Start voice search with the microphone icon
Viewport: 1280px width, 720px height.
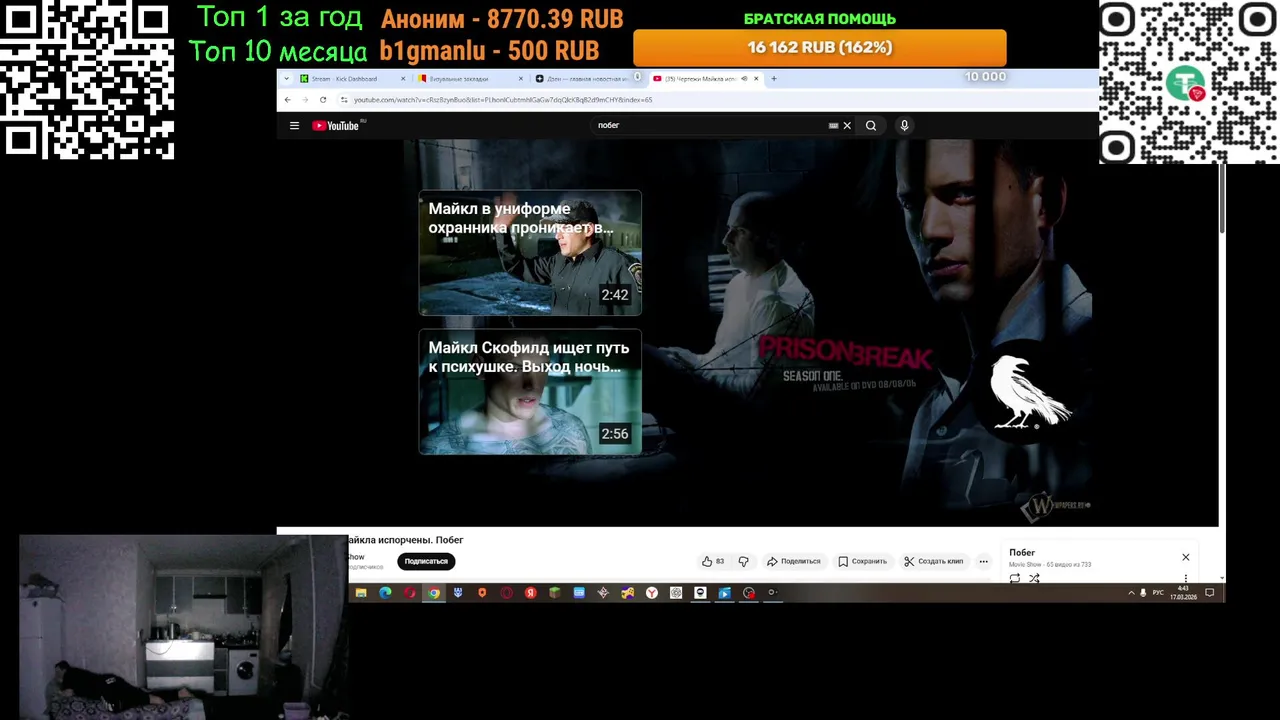click(x=904, y=126)
